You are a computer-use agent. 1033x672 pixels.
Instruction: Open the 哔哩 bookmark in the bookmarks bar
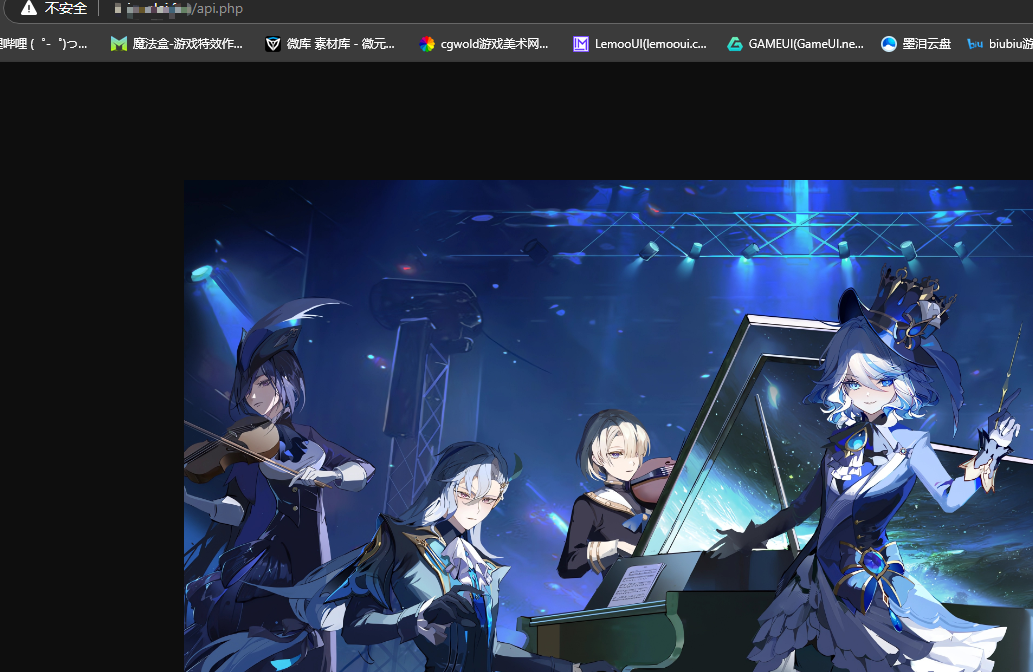click(x=43, y=44)
